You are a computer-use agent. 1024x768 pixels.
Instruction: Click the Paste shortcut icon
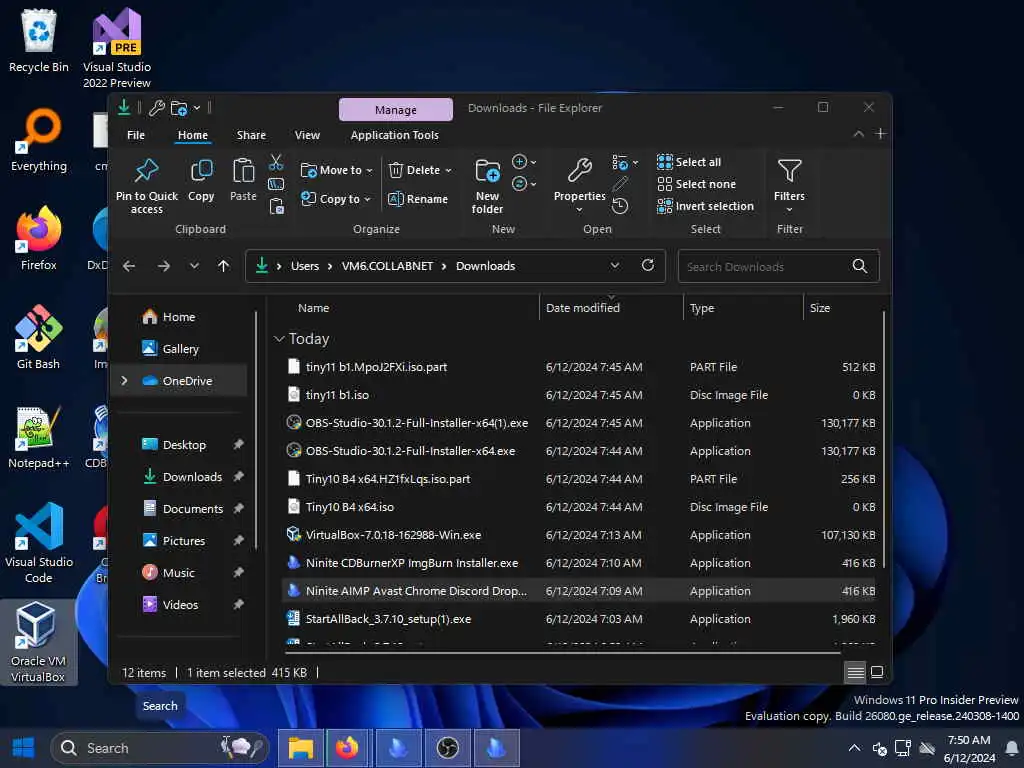[276, 206]
